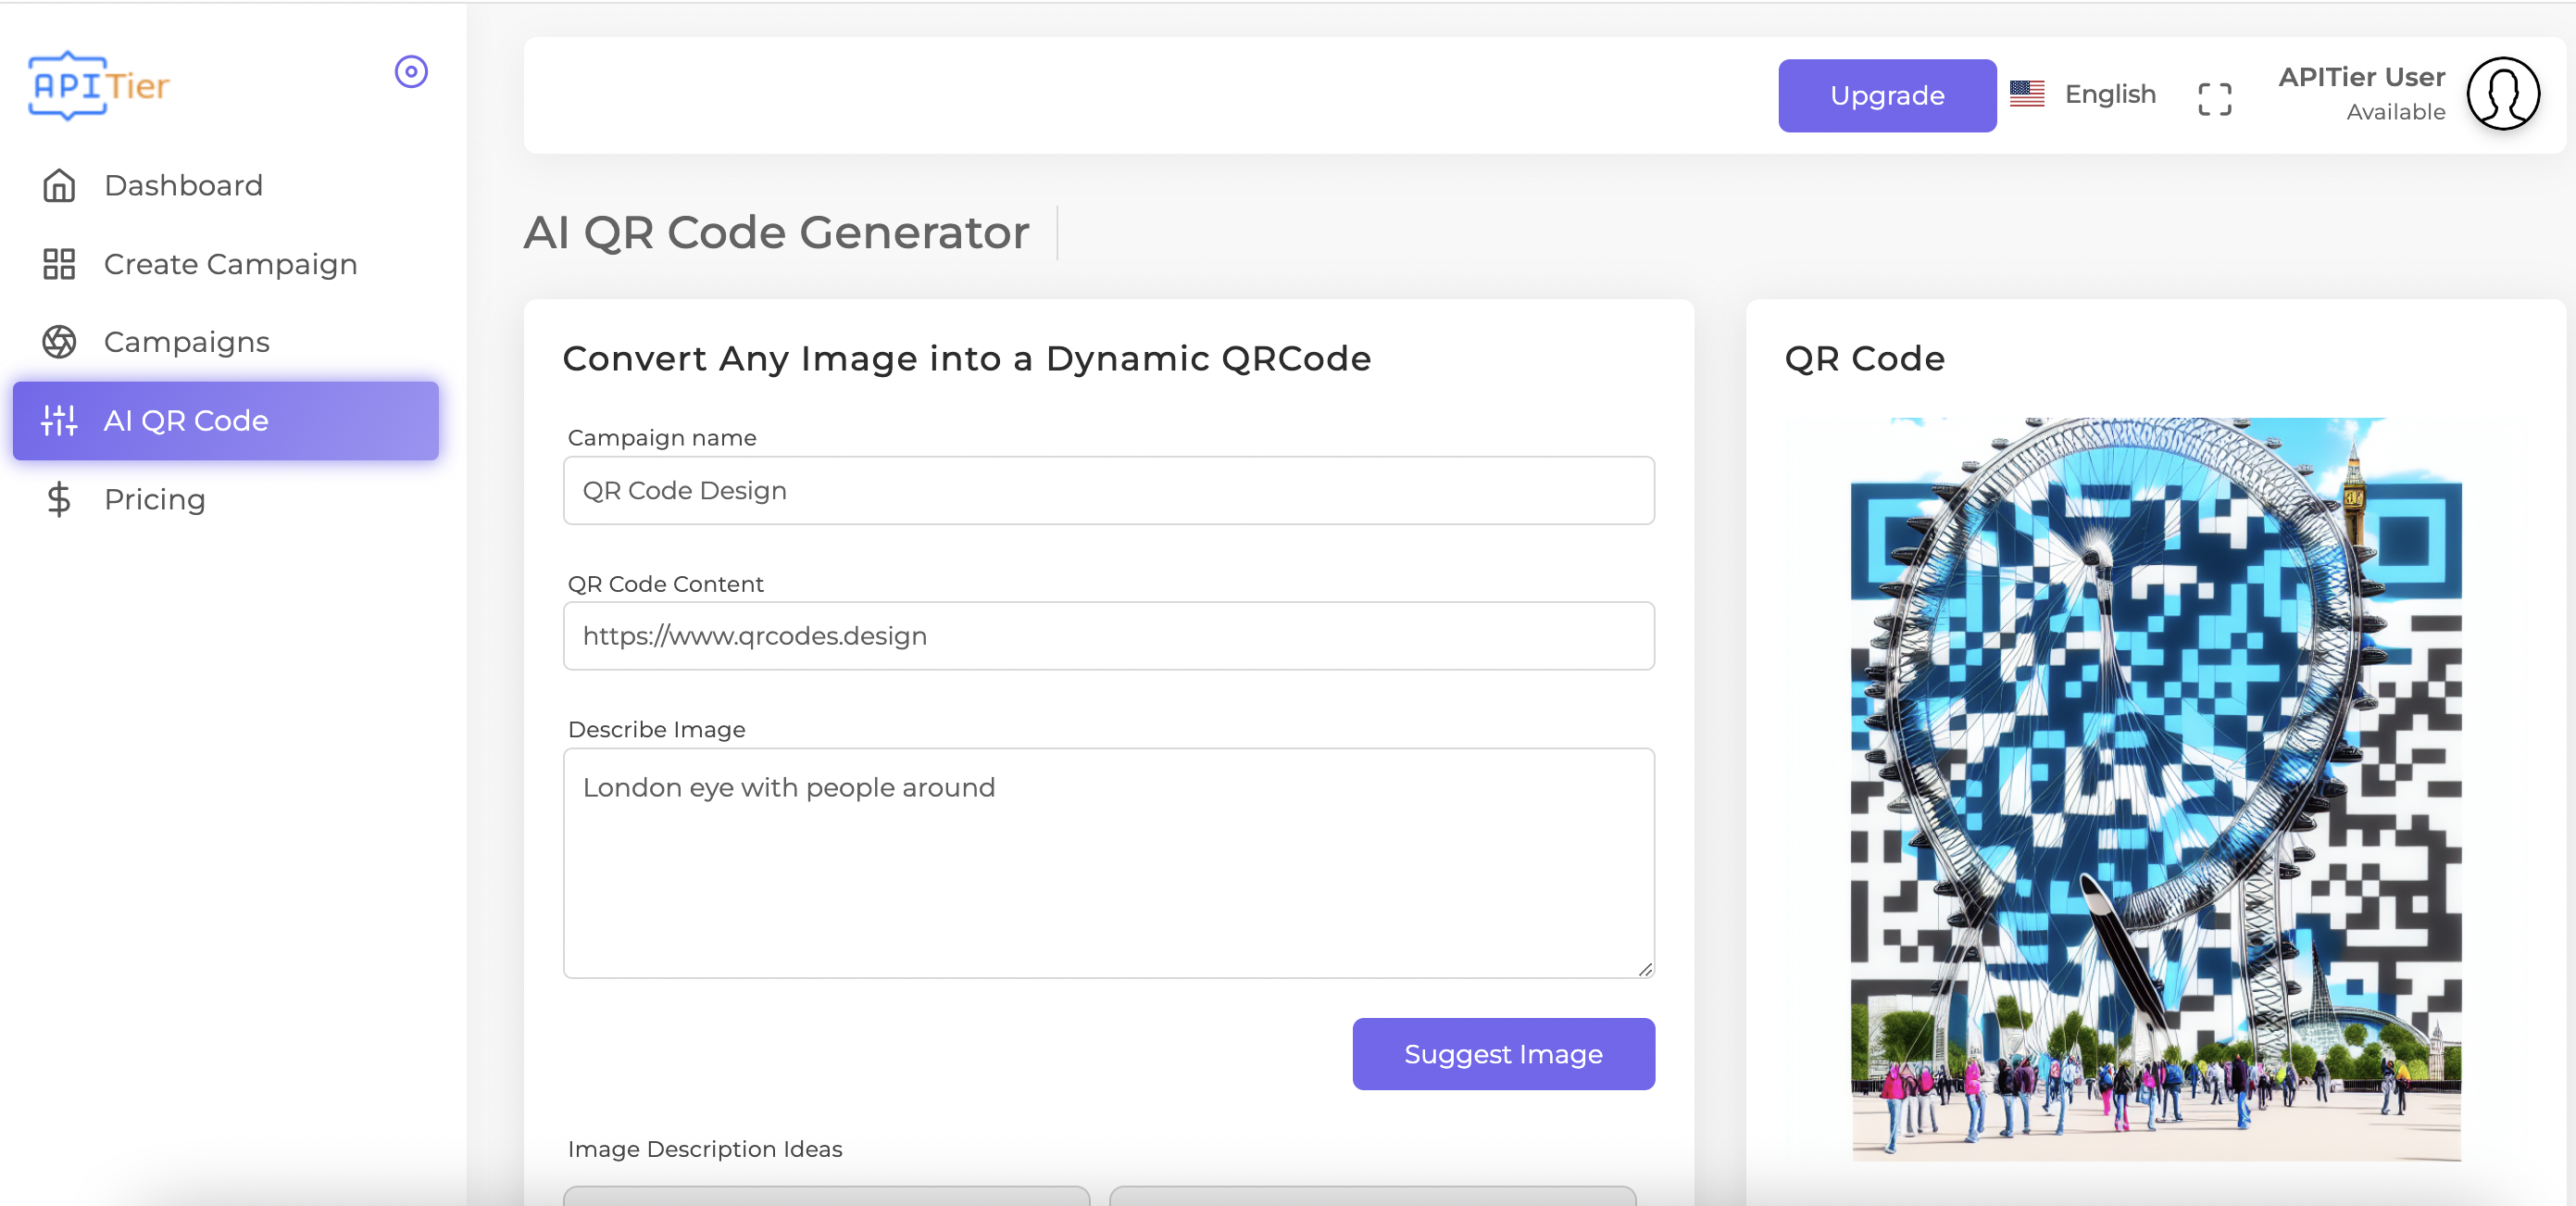Click the US flag icon

click(2027, 94)
